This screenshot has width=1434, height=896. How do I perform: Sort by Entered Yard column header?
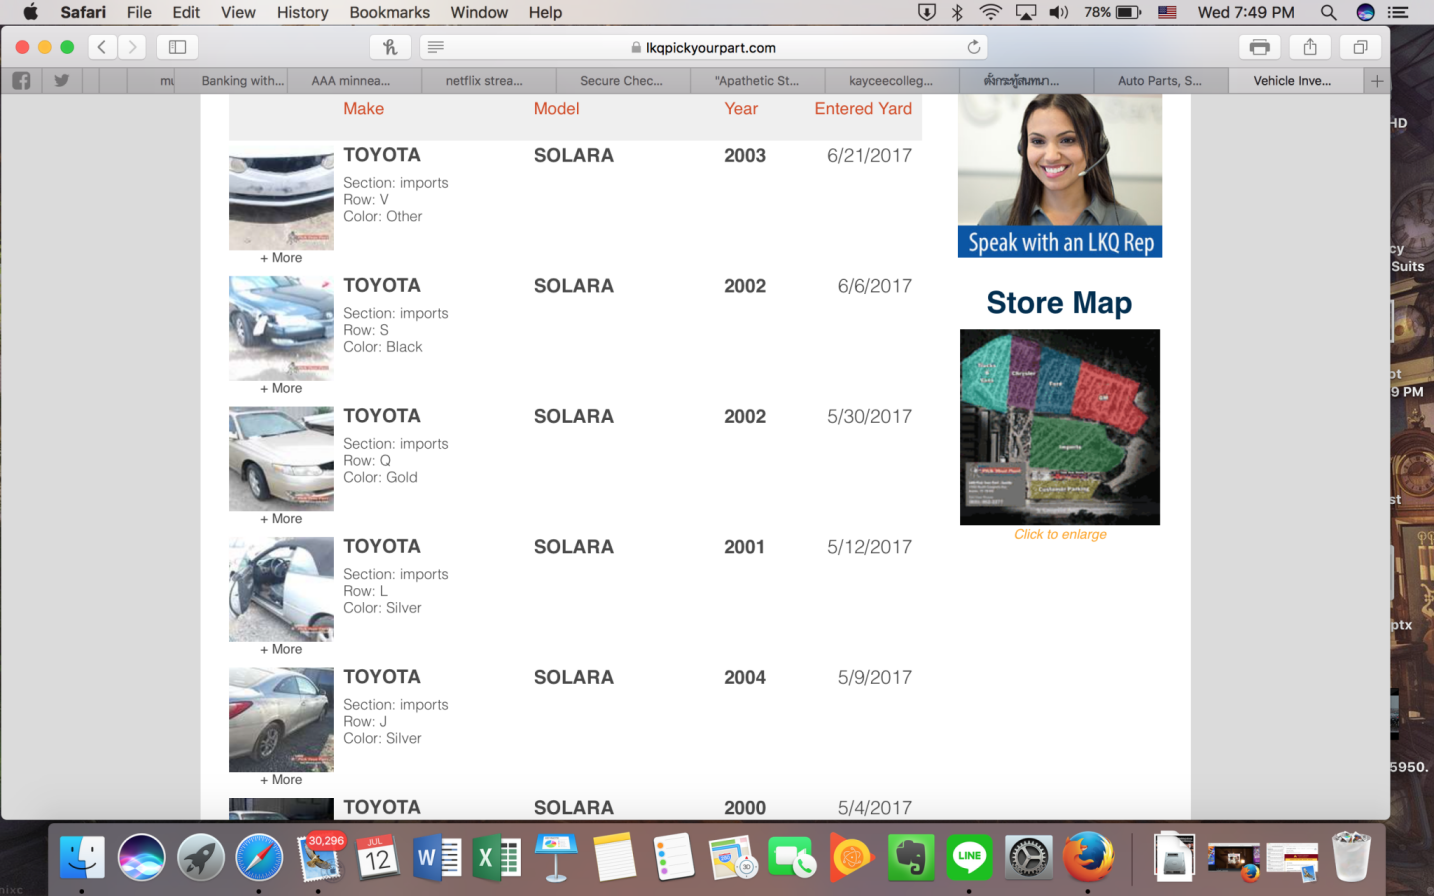863,109
